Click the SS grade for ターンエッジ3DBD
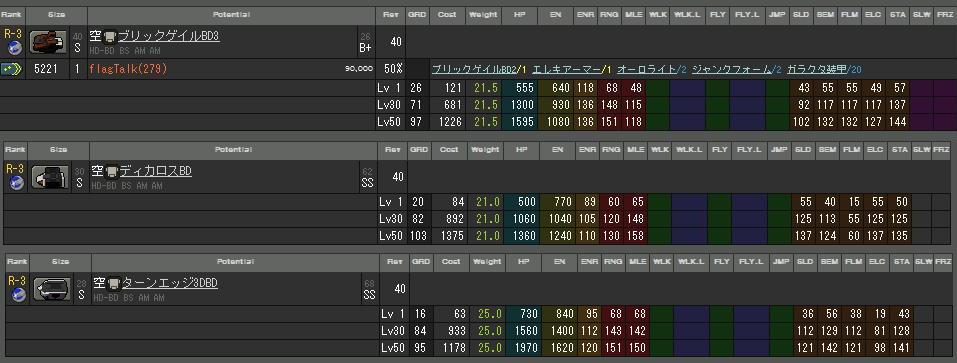The width and height of the screenshot is (957, 363). tap(369, 295)
